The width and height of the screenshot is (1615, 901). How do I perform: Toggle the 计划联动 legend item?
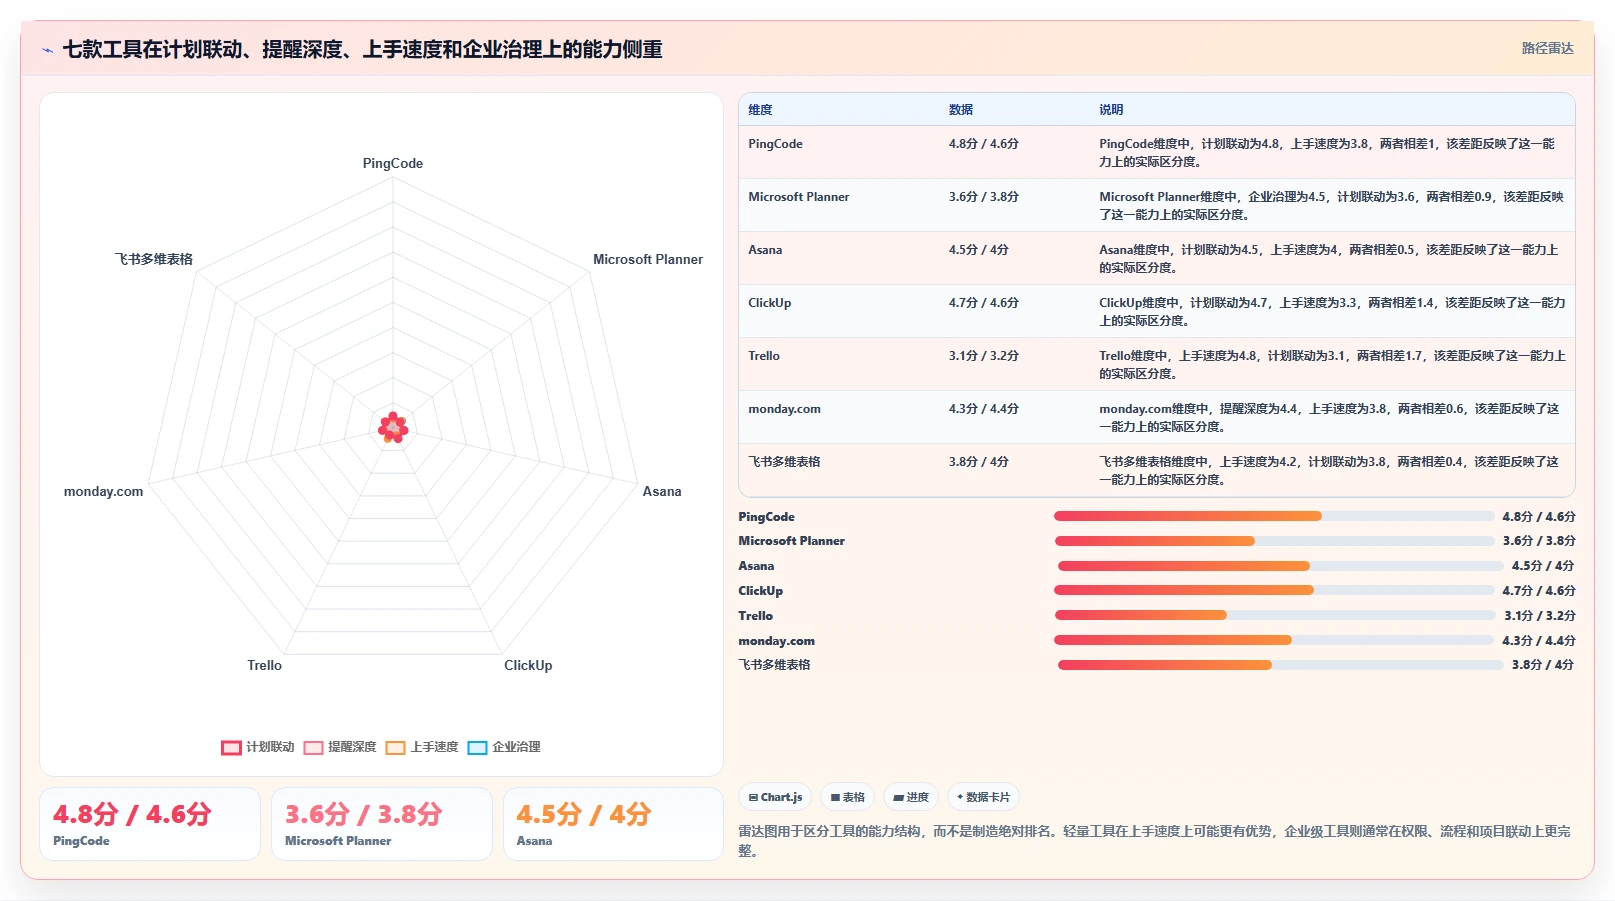(x=258, y=747)
